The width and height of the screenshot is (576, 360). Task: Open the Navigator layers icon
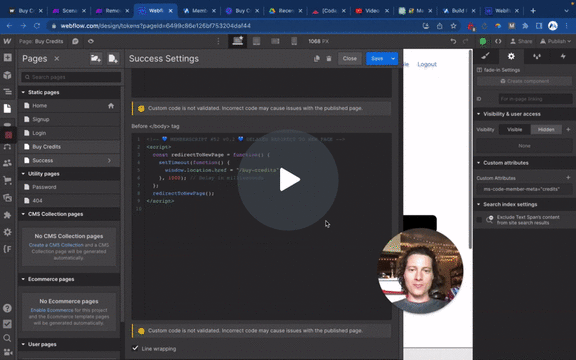click(7, 92)
